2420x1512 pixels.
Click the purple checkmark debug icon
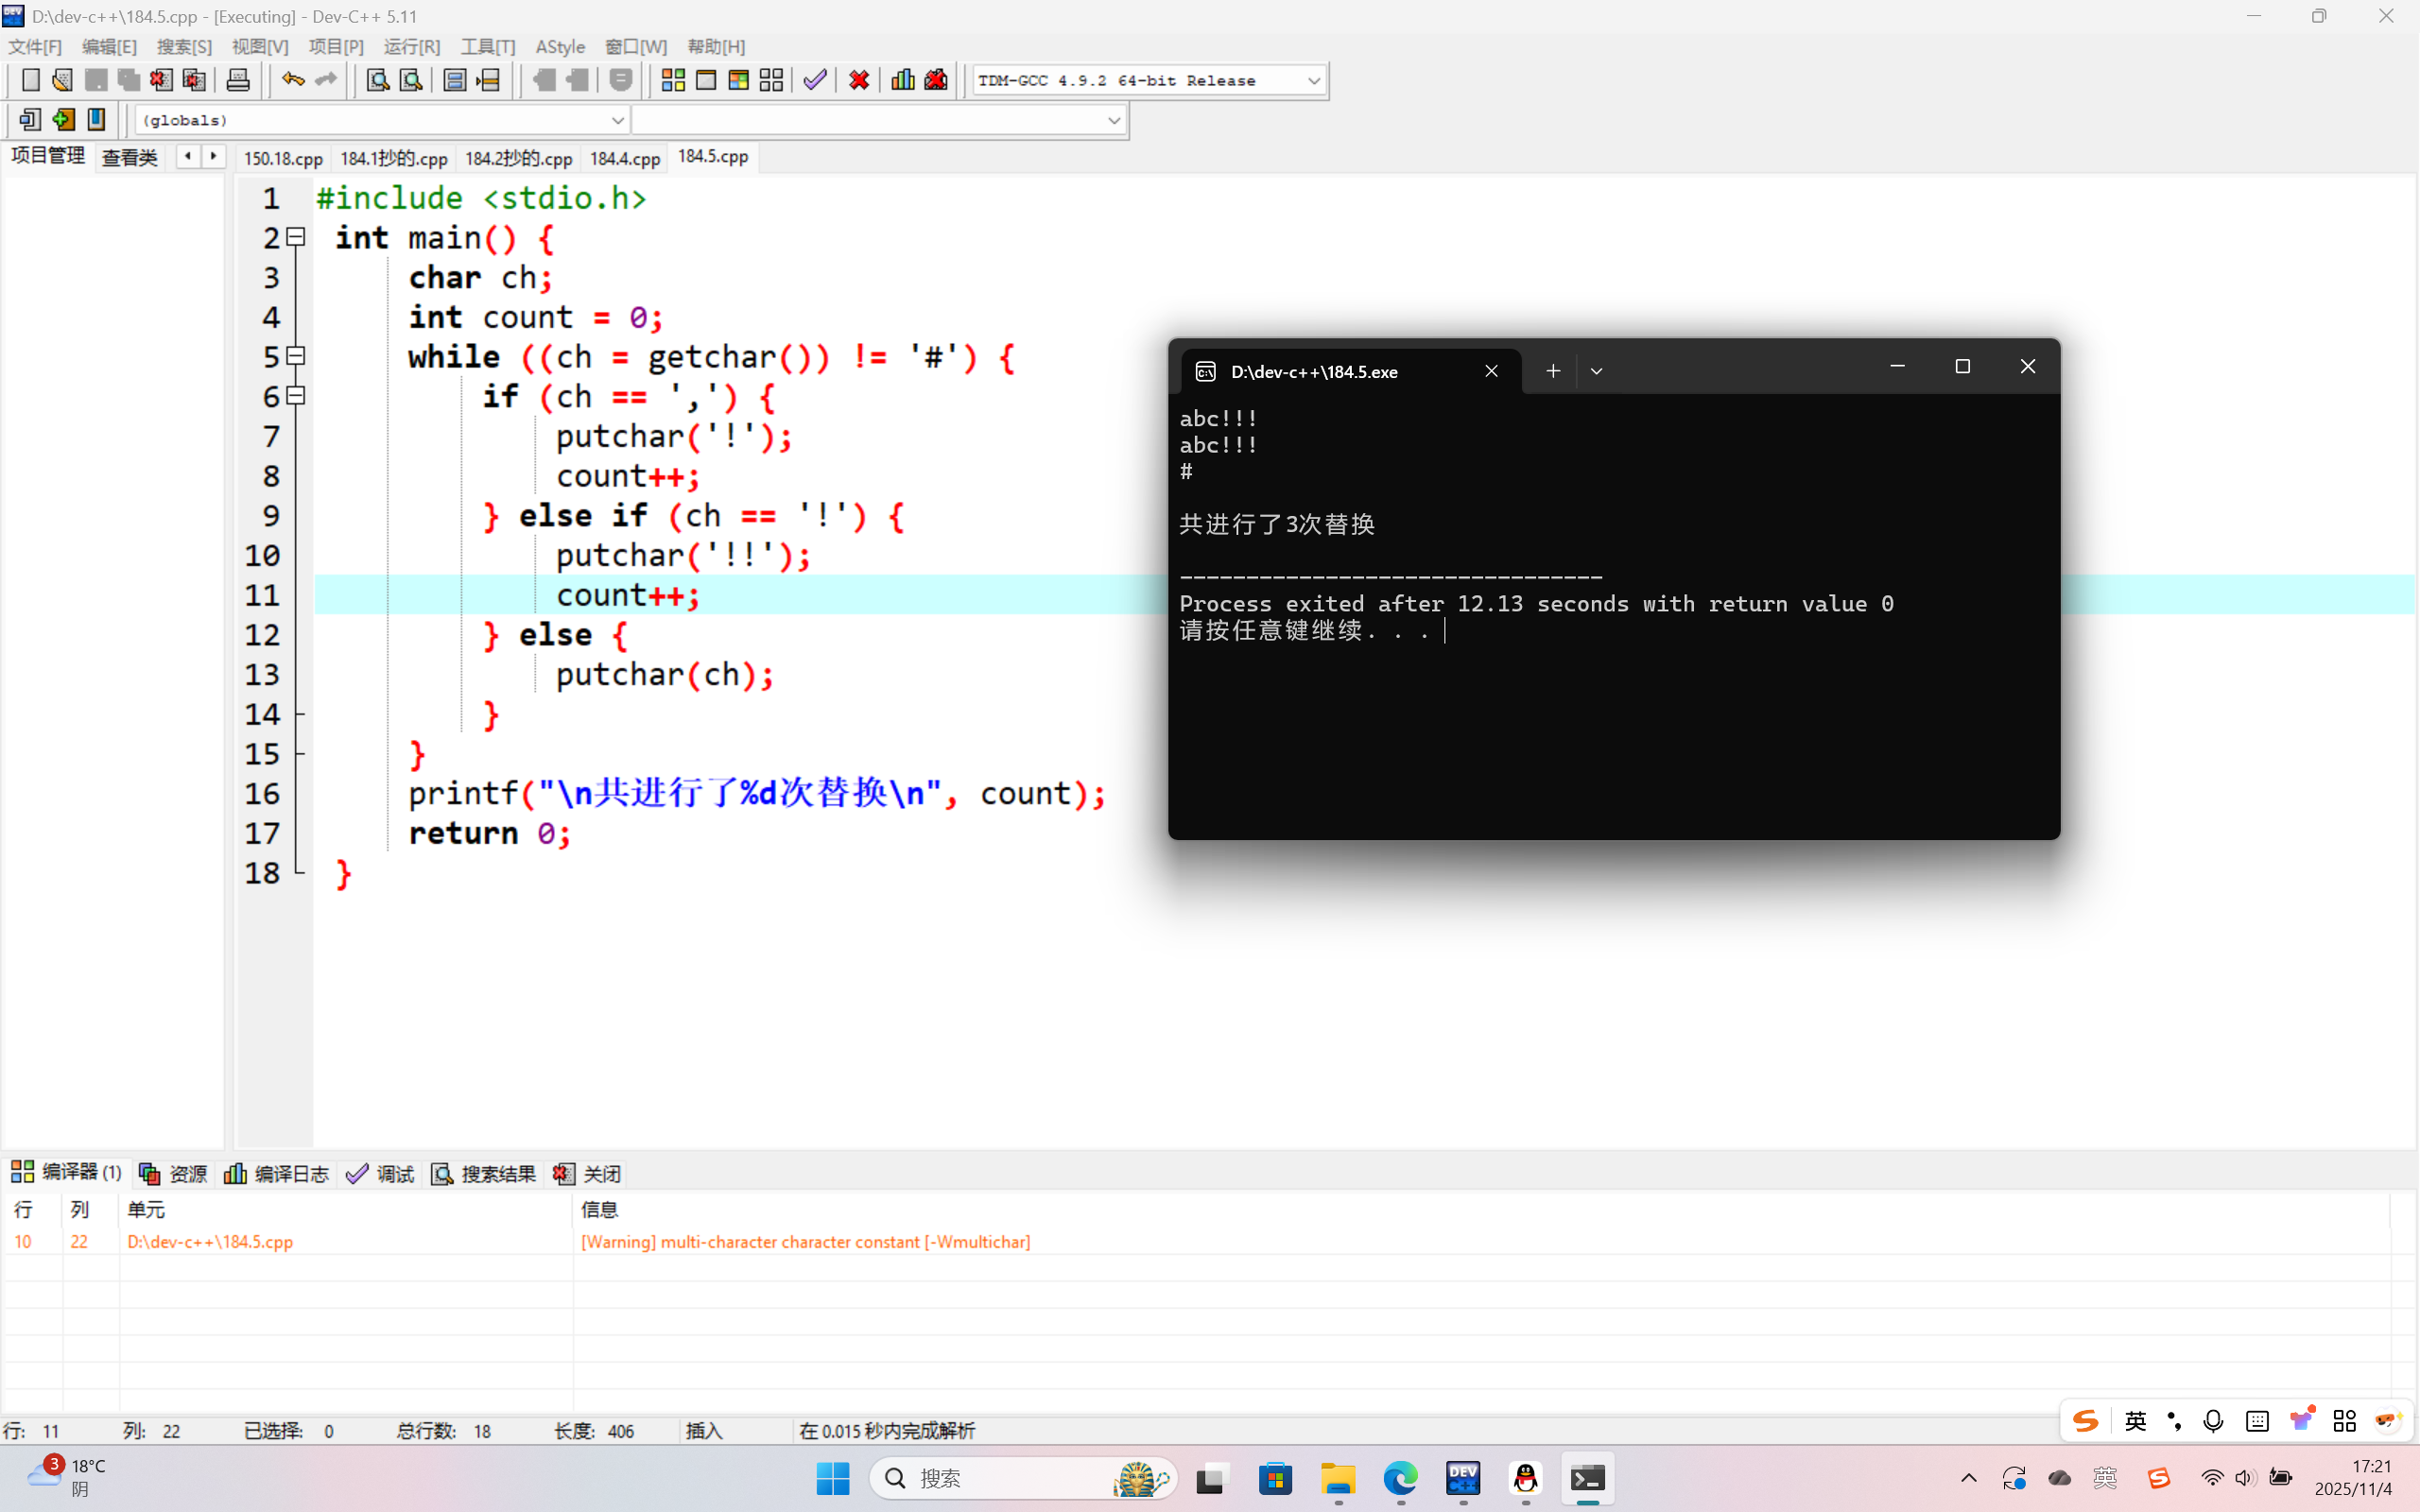coord(815,80)
